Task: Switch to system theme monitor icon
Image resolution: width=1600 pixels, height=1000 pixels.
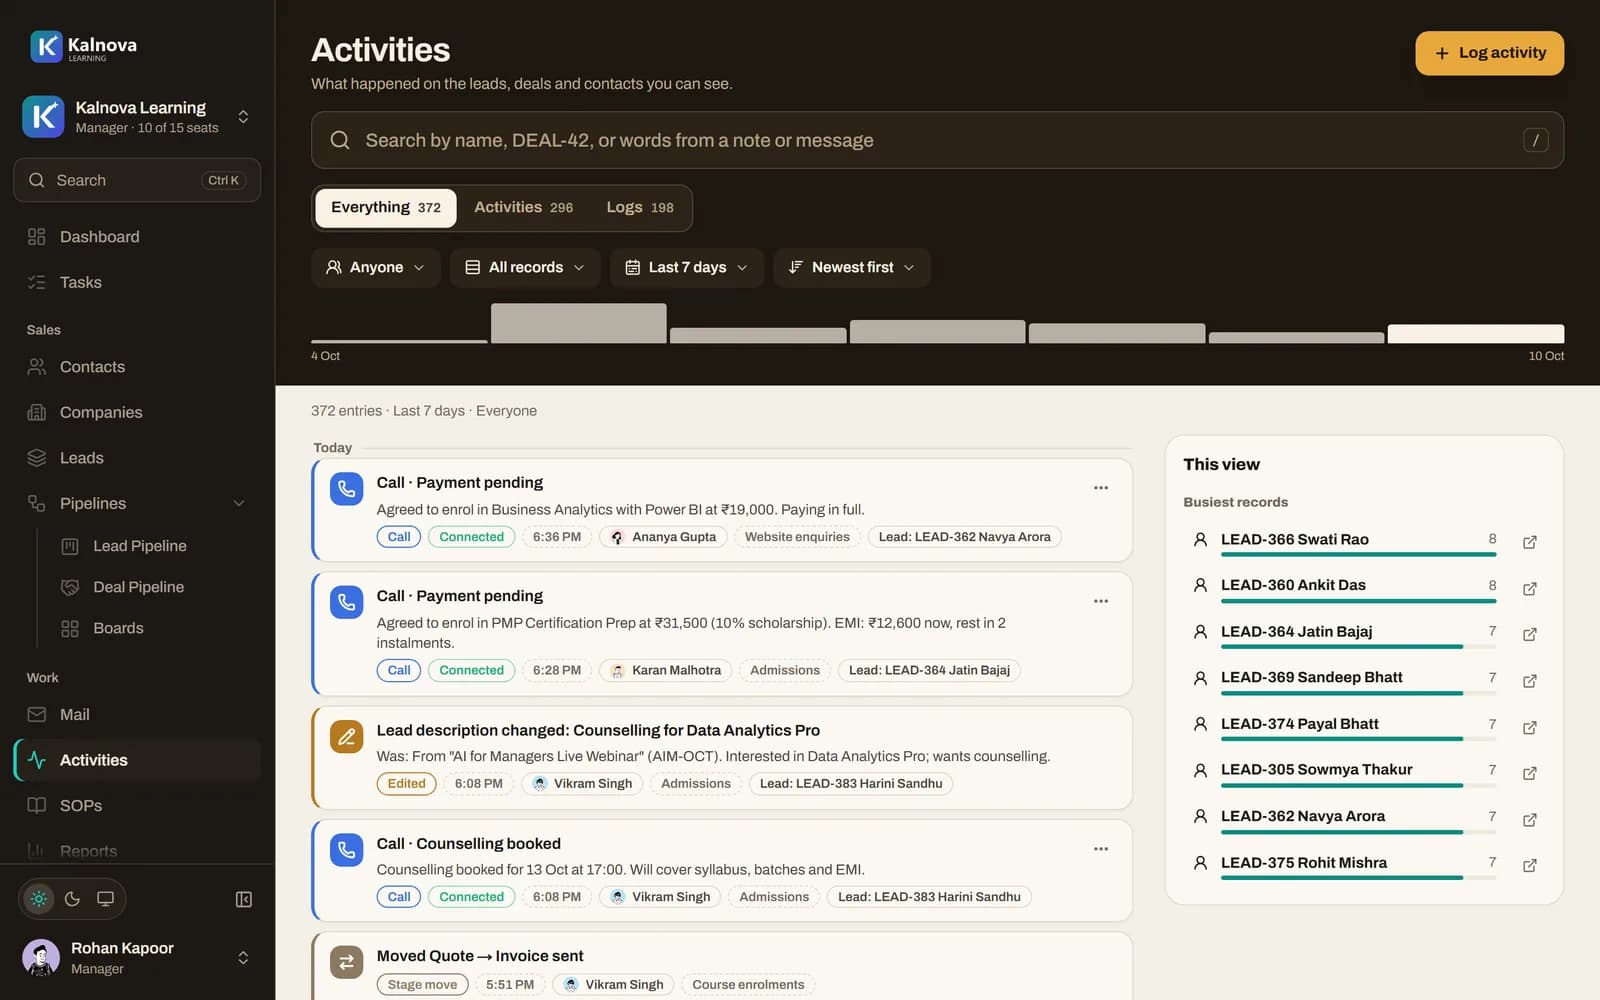Action: 105,899
